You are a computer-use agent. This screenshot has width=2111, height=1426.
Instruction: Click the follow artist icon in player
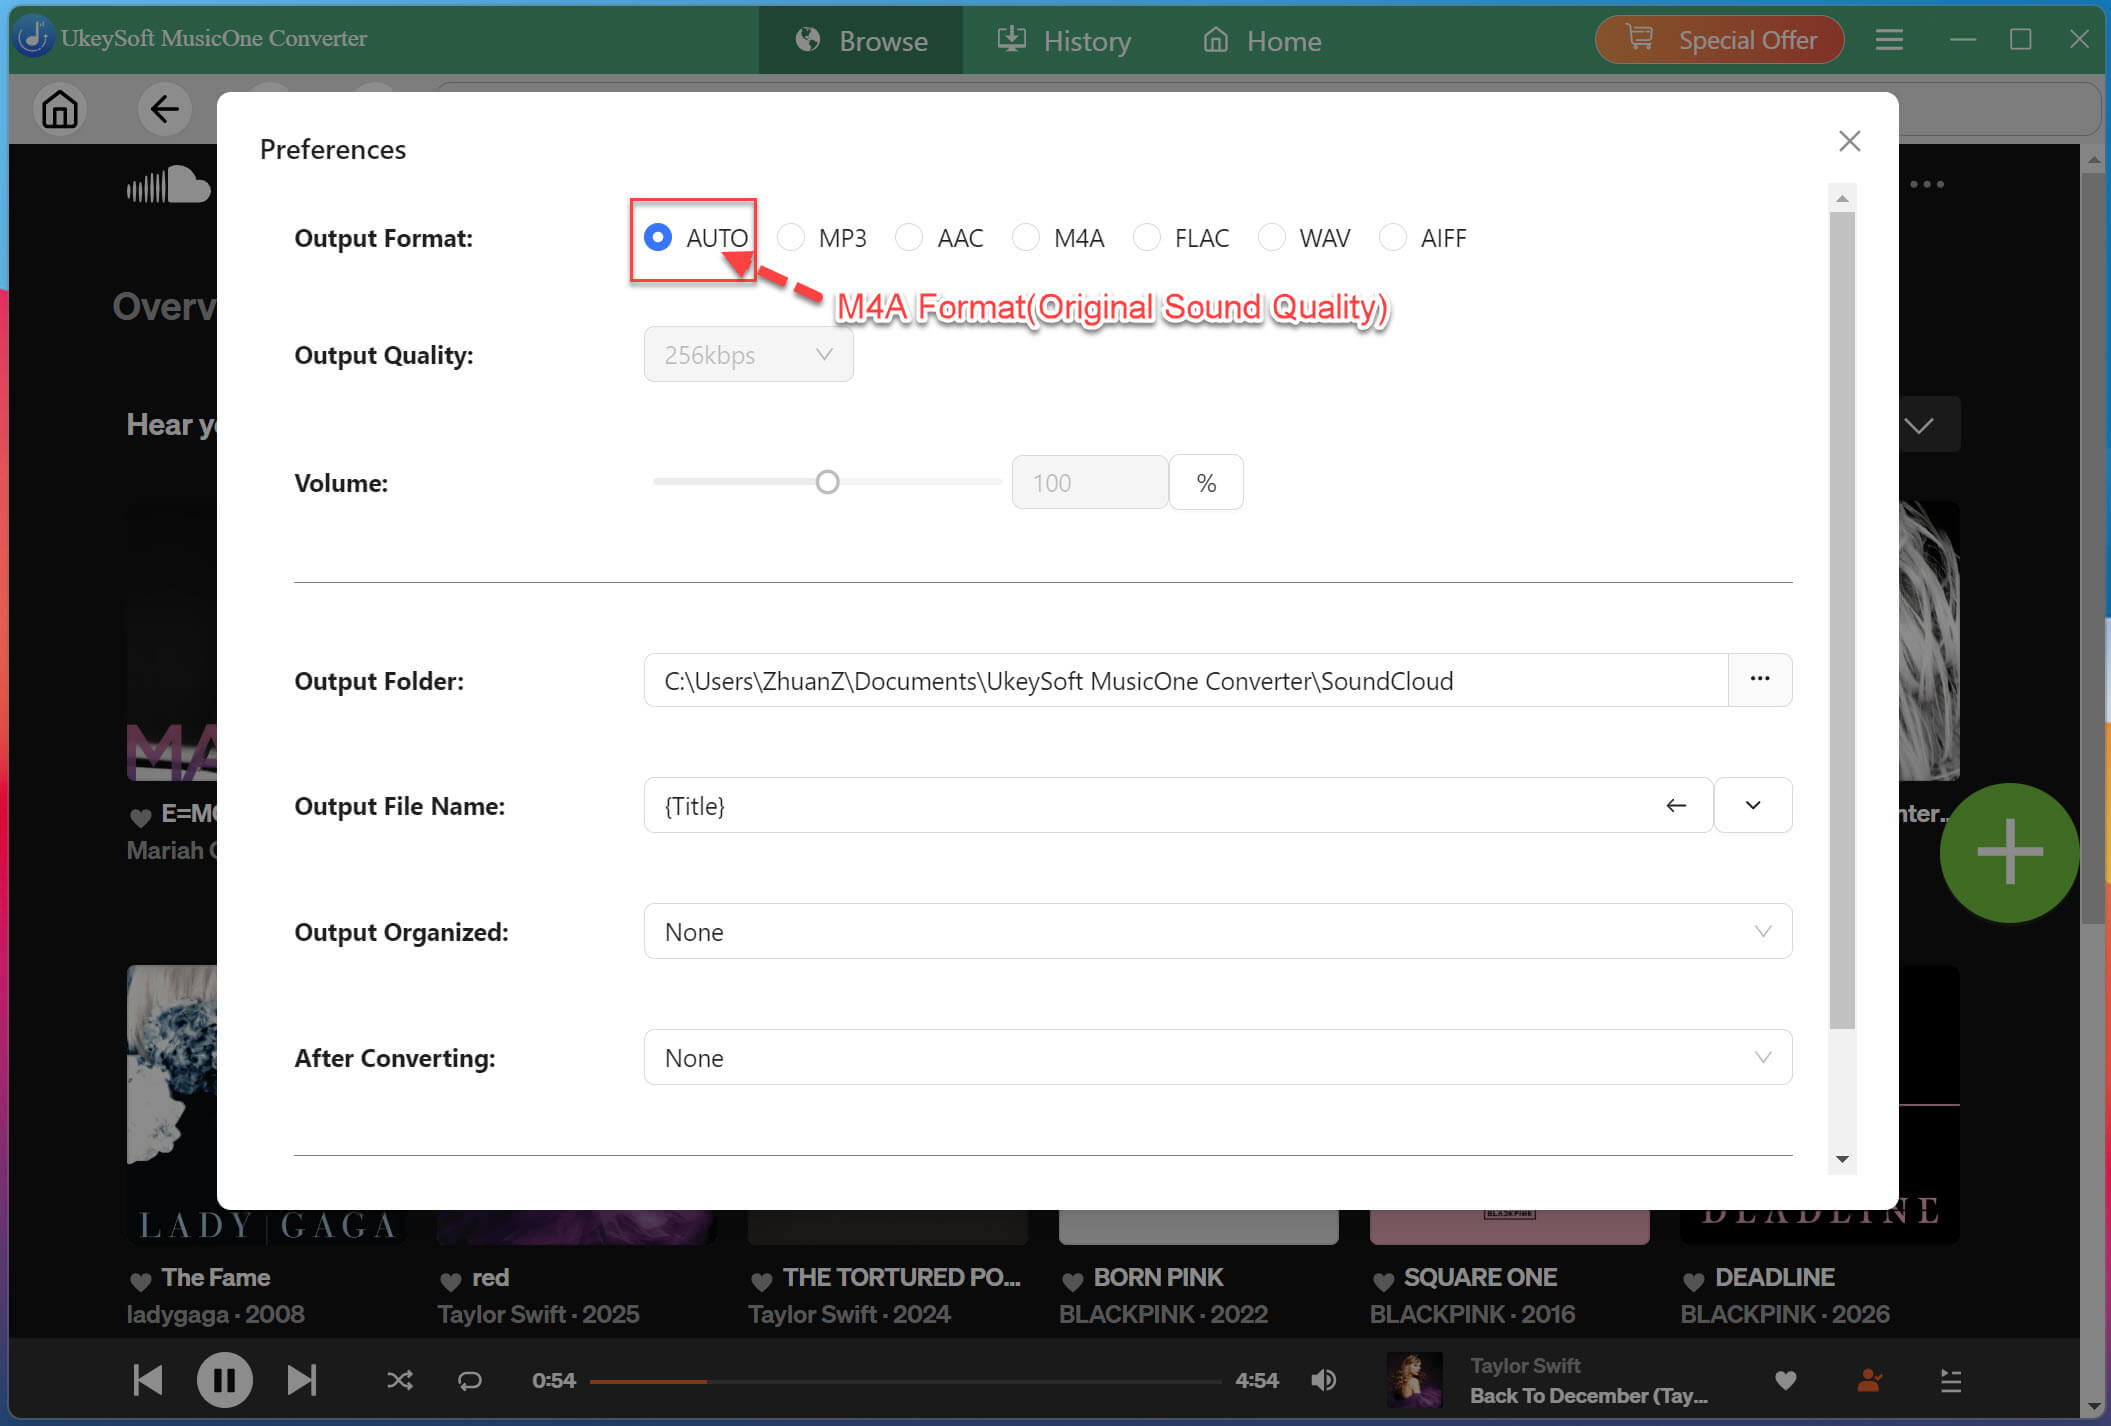pyautogui.click(x=1869, y=1381)
